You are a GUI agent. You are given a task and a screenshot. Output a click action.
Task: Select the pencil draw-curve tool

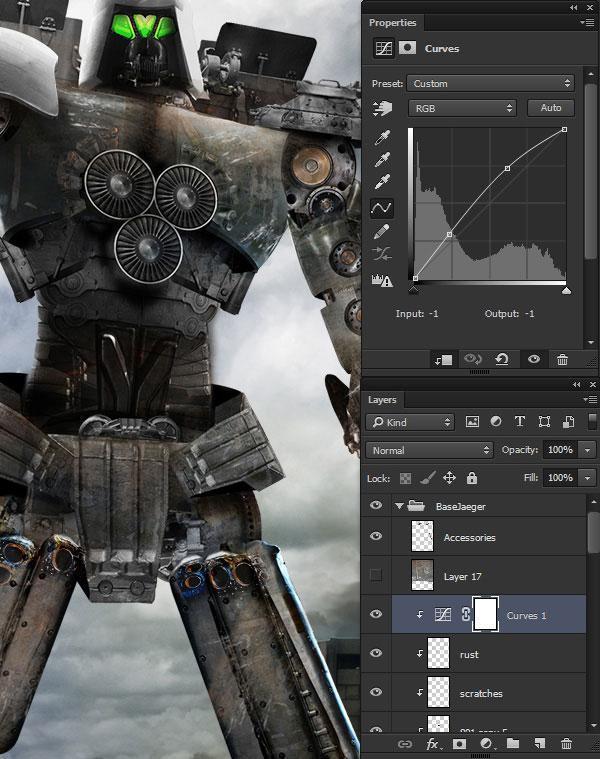tap(381, 231)
